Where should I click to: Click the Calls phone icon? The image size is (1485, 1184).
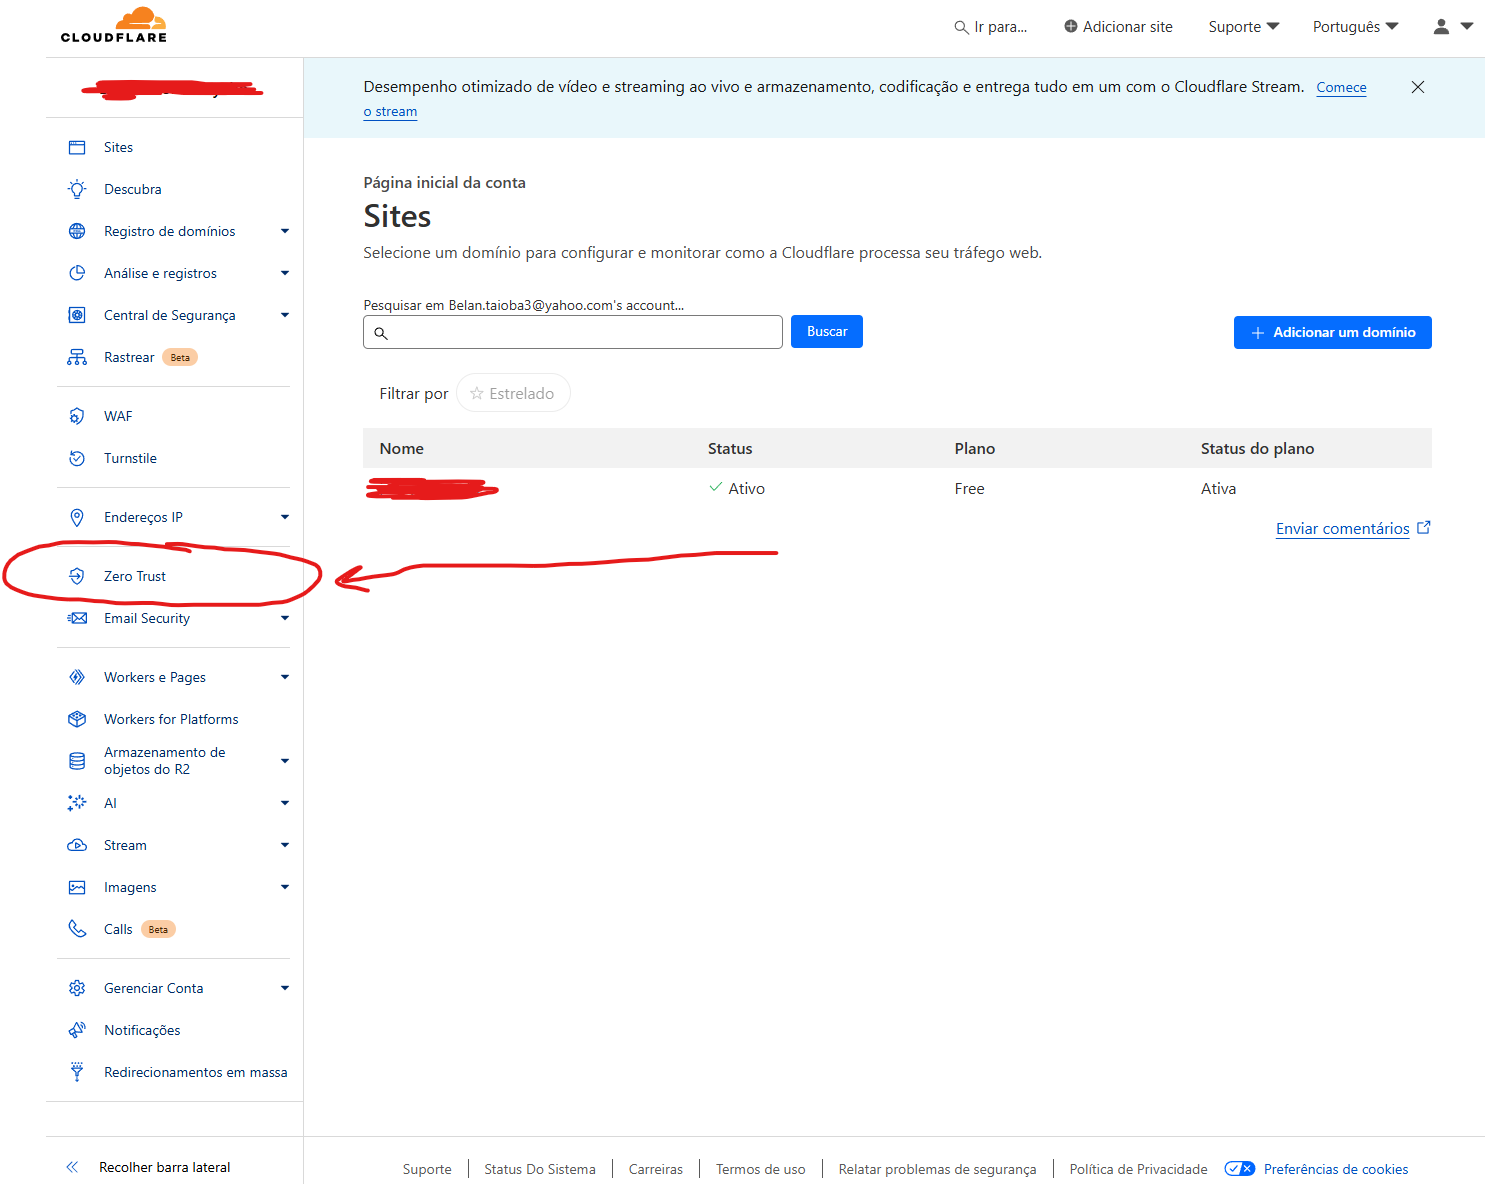[x=77, y=929]
